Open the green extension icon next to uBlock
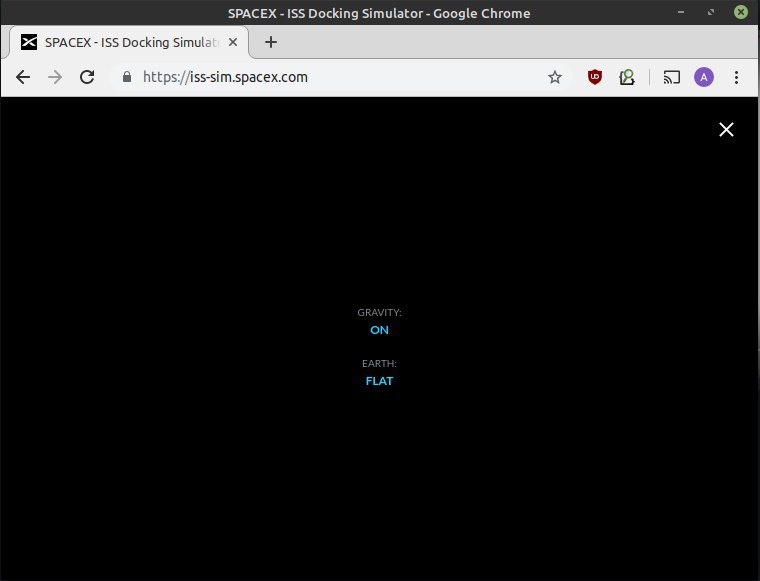 point(627,77)
